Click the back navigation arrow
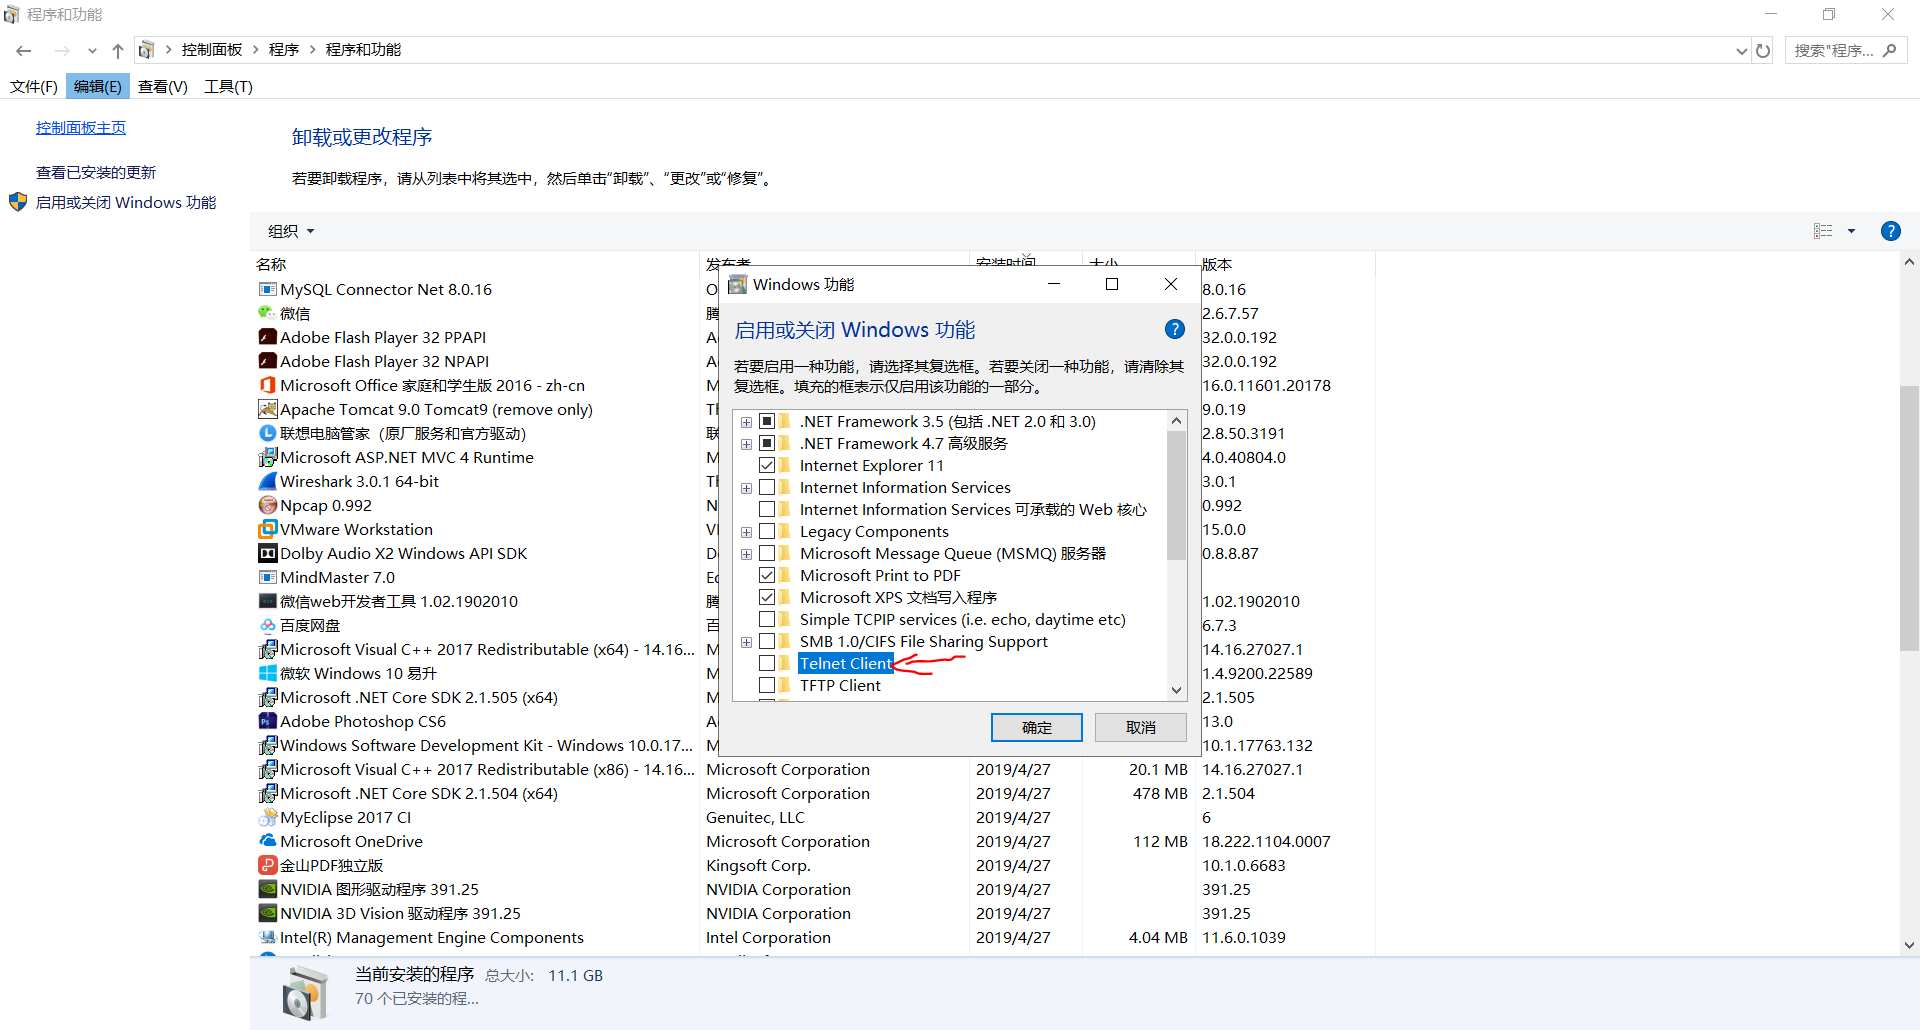The height and width of the screenshot is (1030, 1920). (x=24, y=51)
